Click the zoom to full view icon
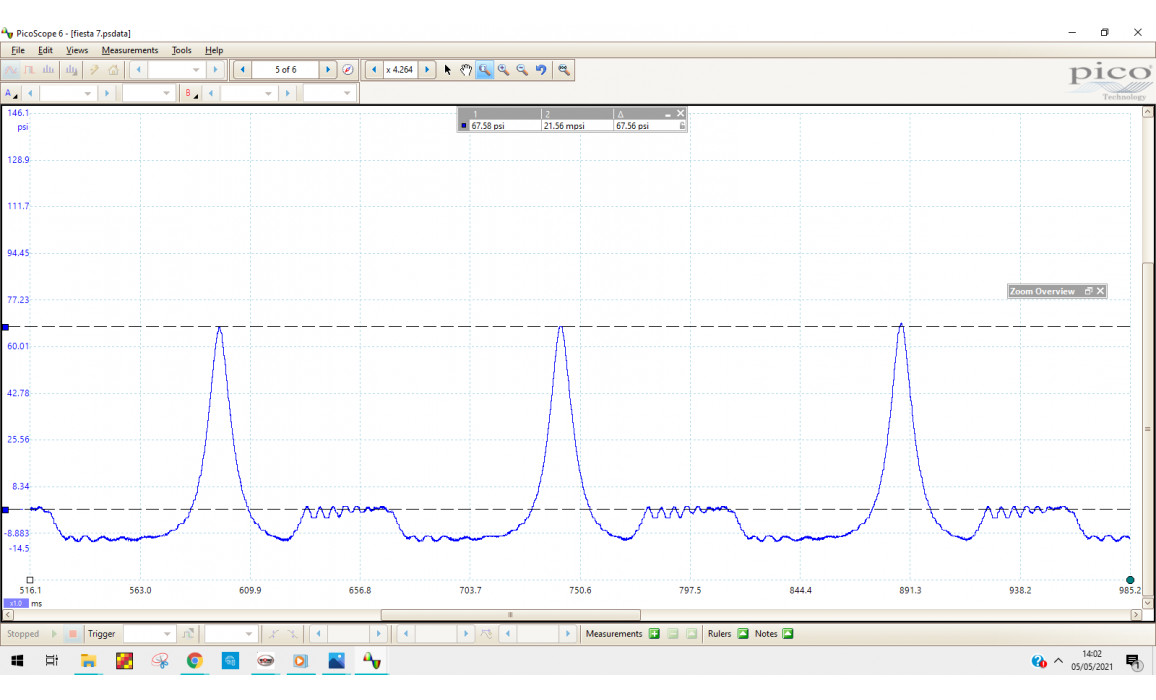The image size is (1156, 700). (x=564, y=70)
